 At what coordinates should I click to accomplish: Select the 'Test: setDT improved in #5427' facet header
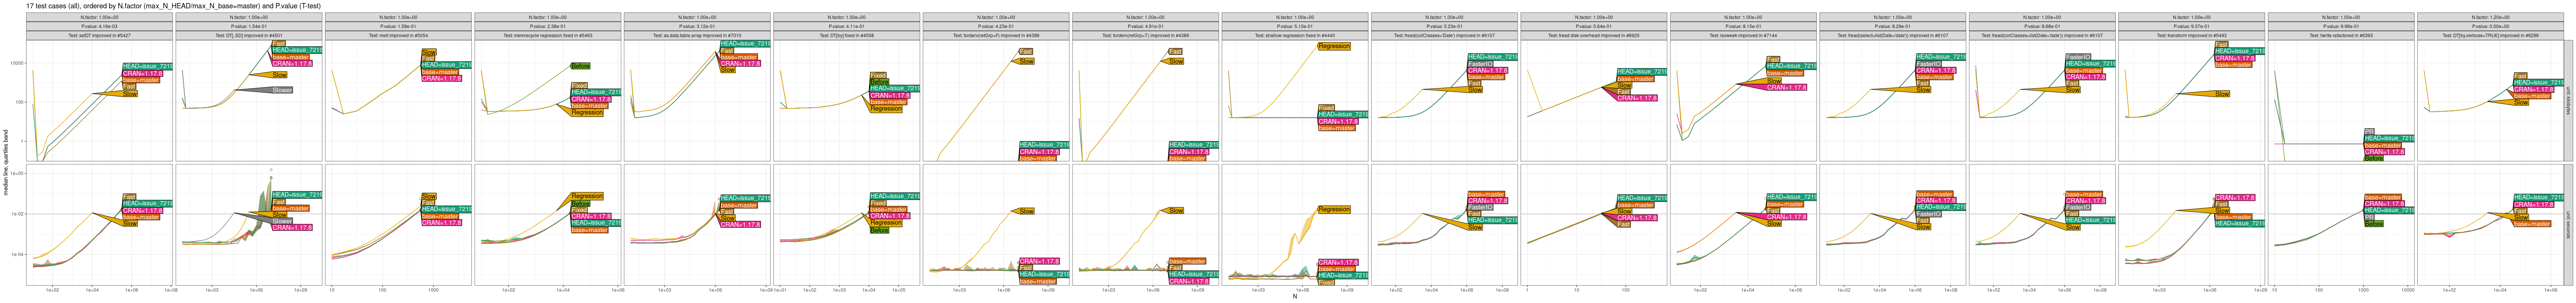pos(99,35)
